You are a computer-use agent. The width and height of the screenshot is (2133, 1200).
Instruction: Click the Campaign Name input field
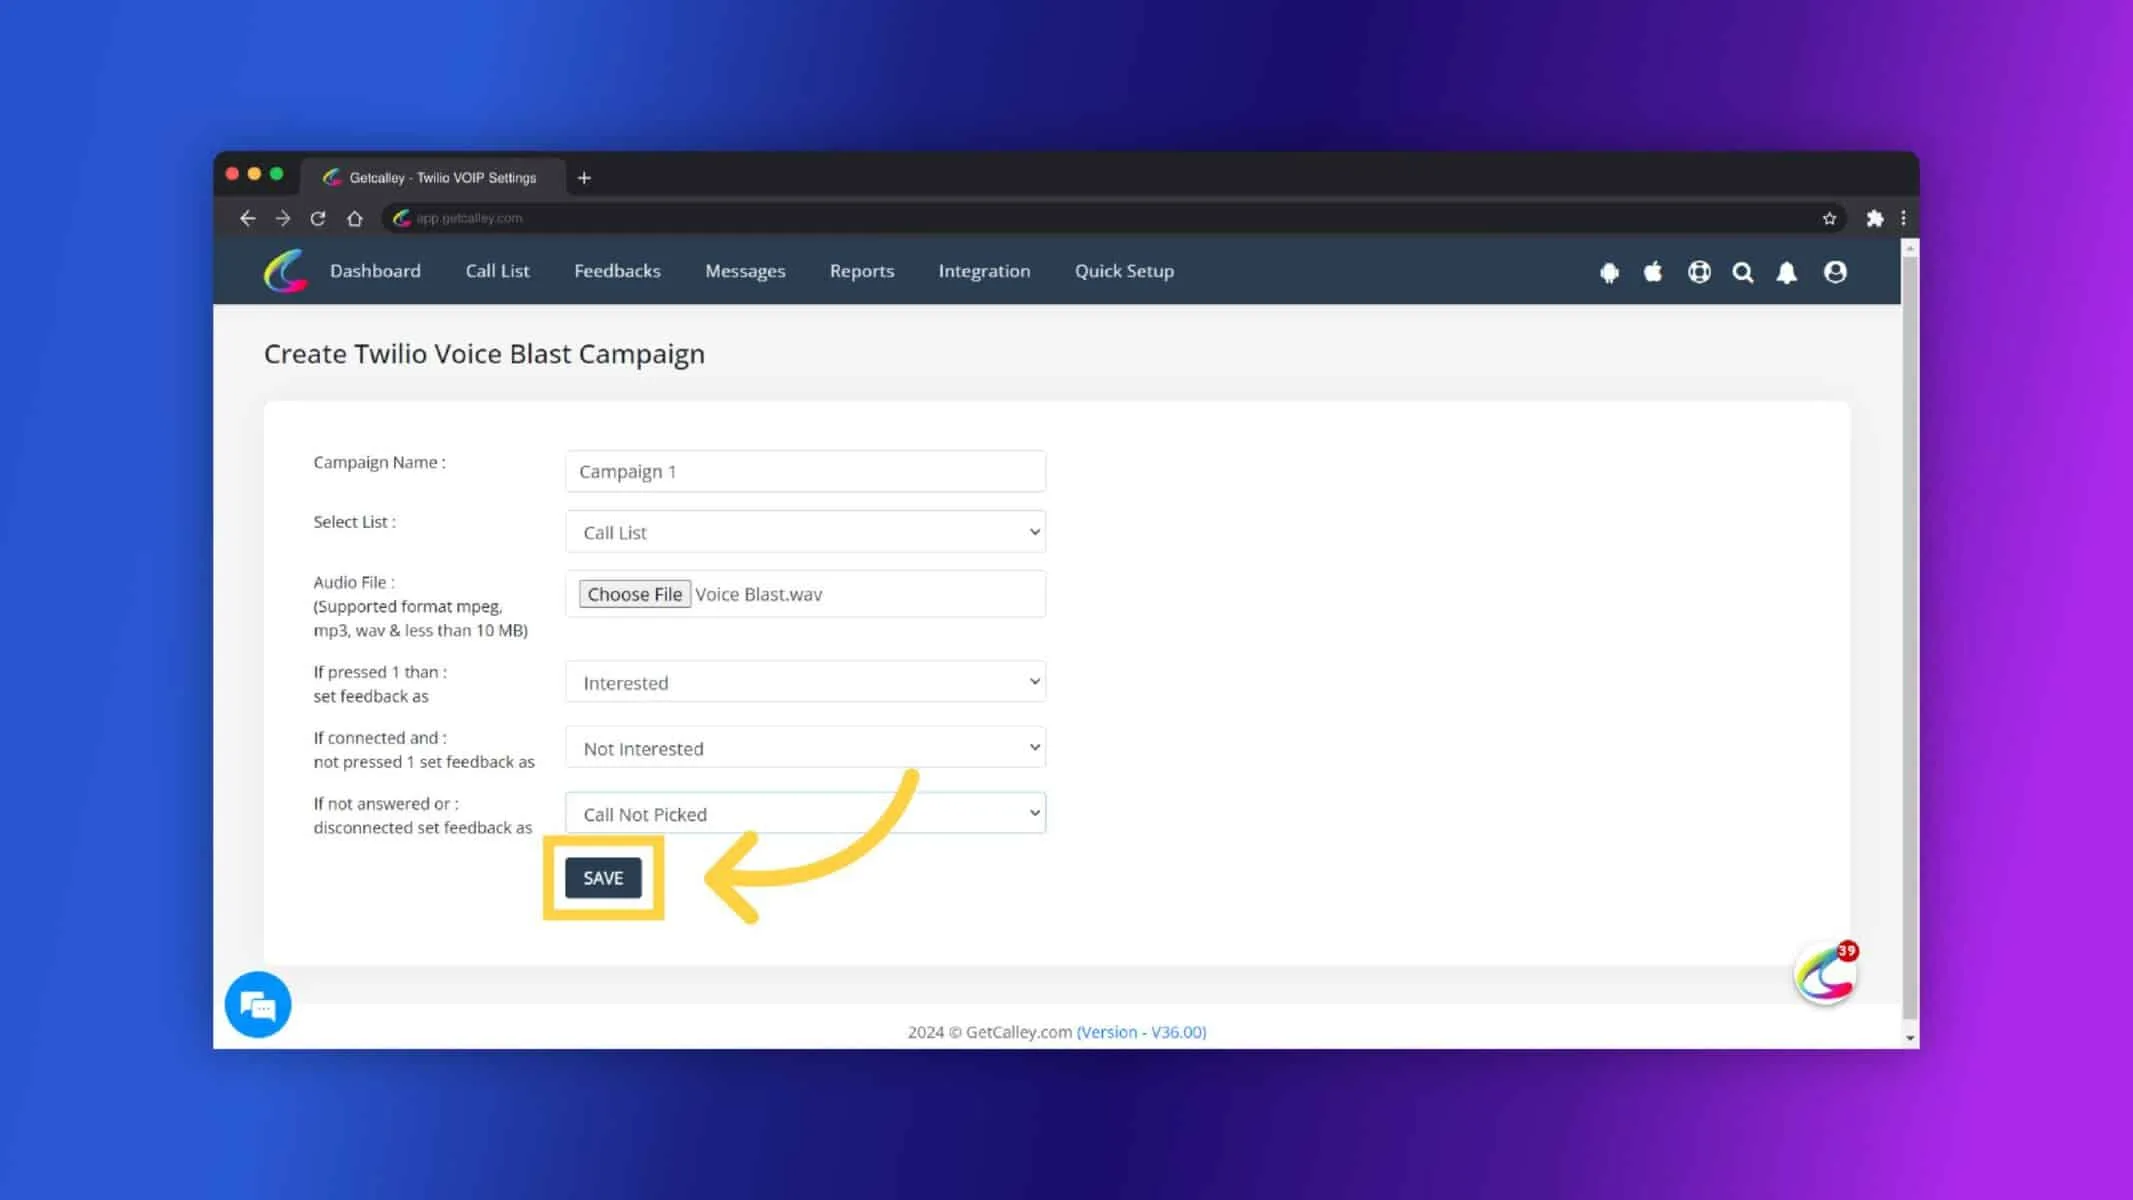(x=805, y=471)
